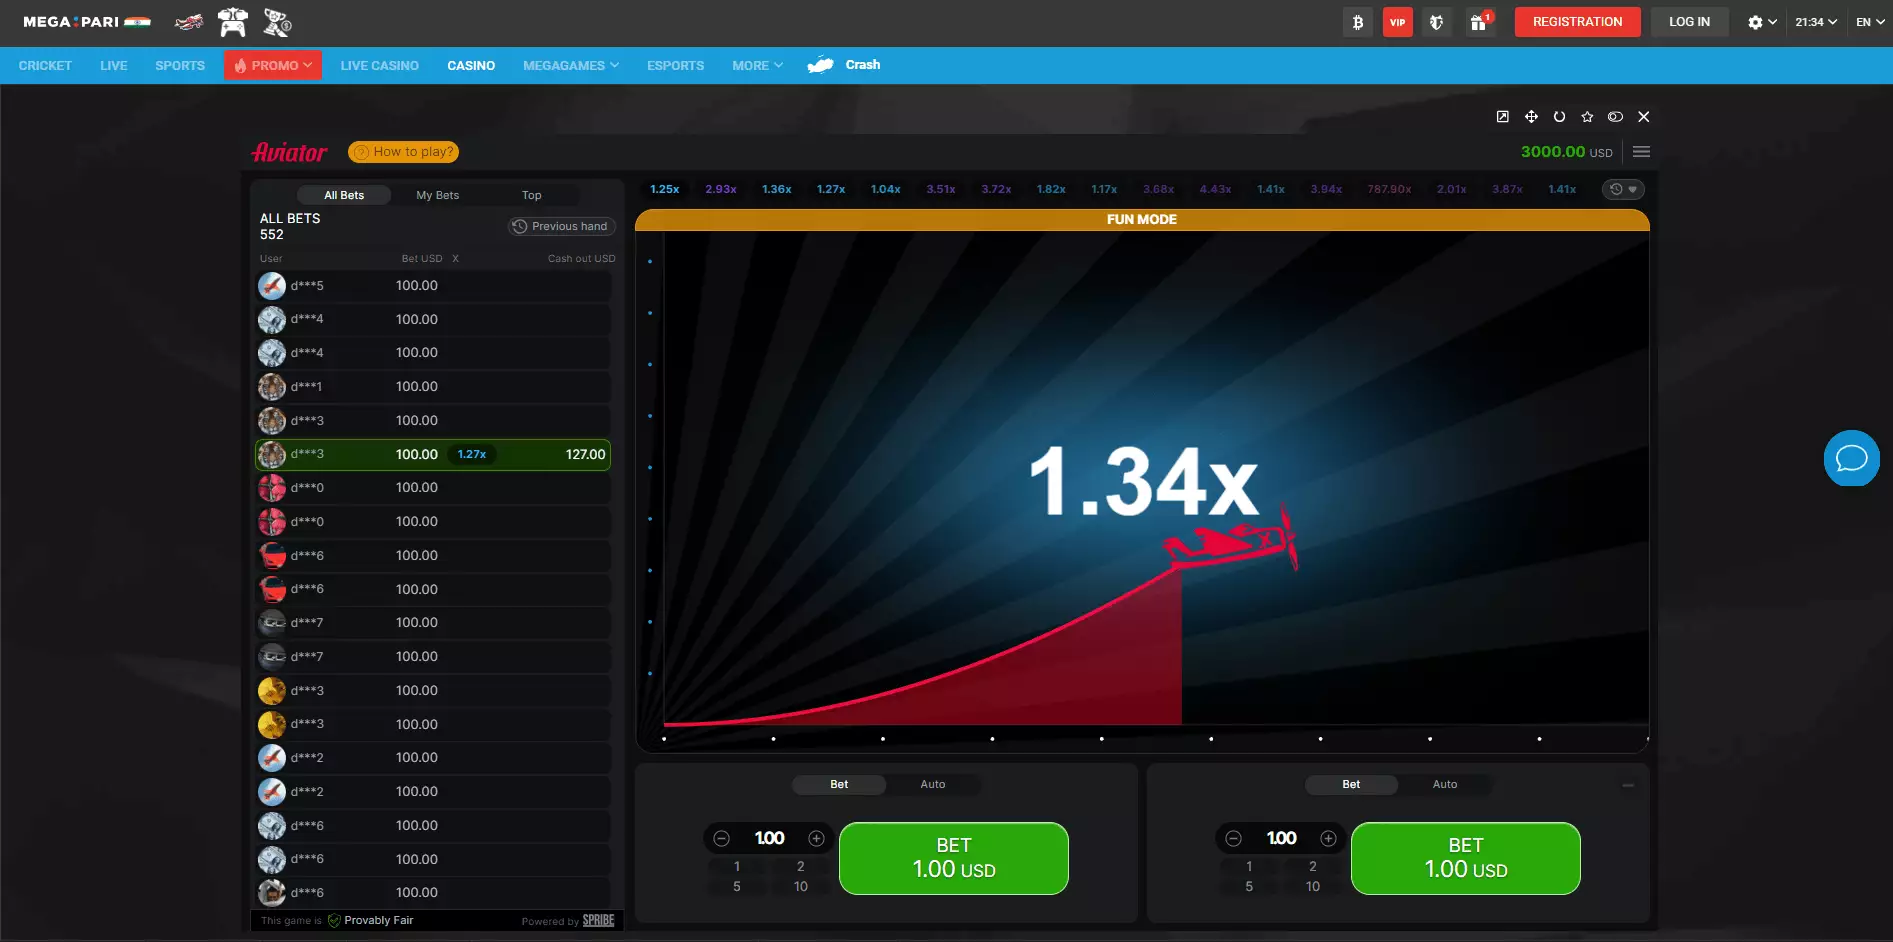Click the Crash plane icon link
1893x942 pixels.
[x=820, y=65]
